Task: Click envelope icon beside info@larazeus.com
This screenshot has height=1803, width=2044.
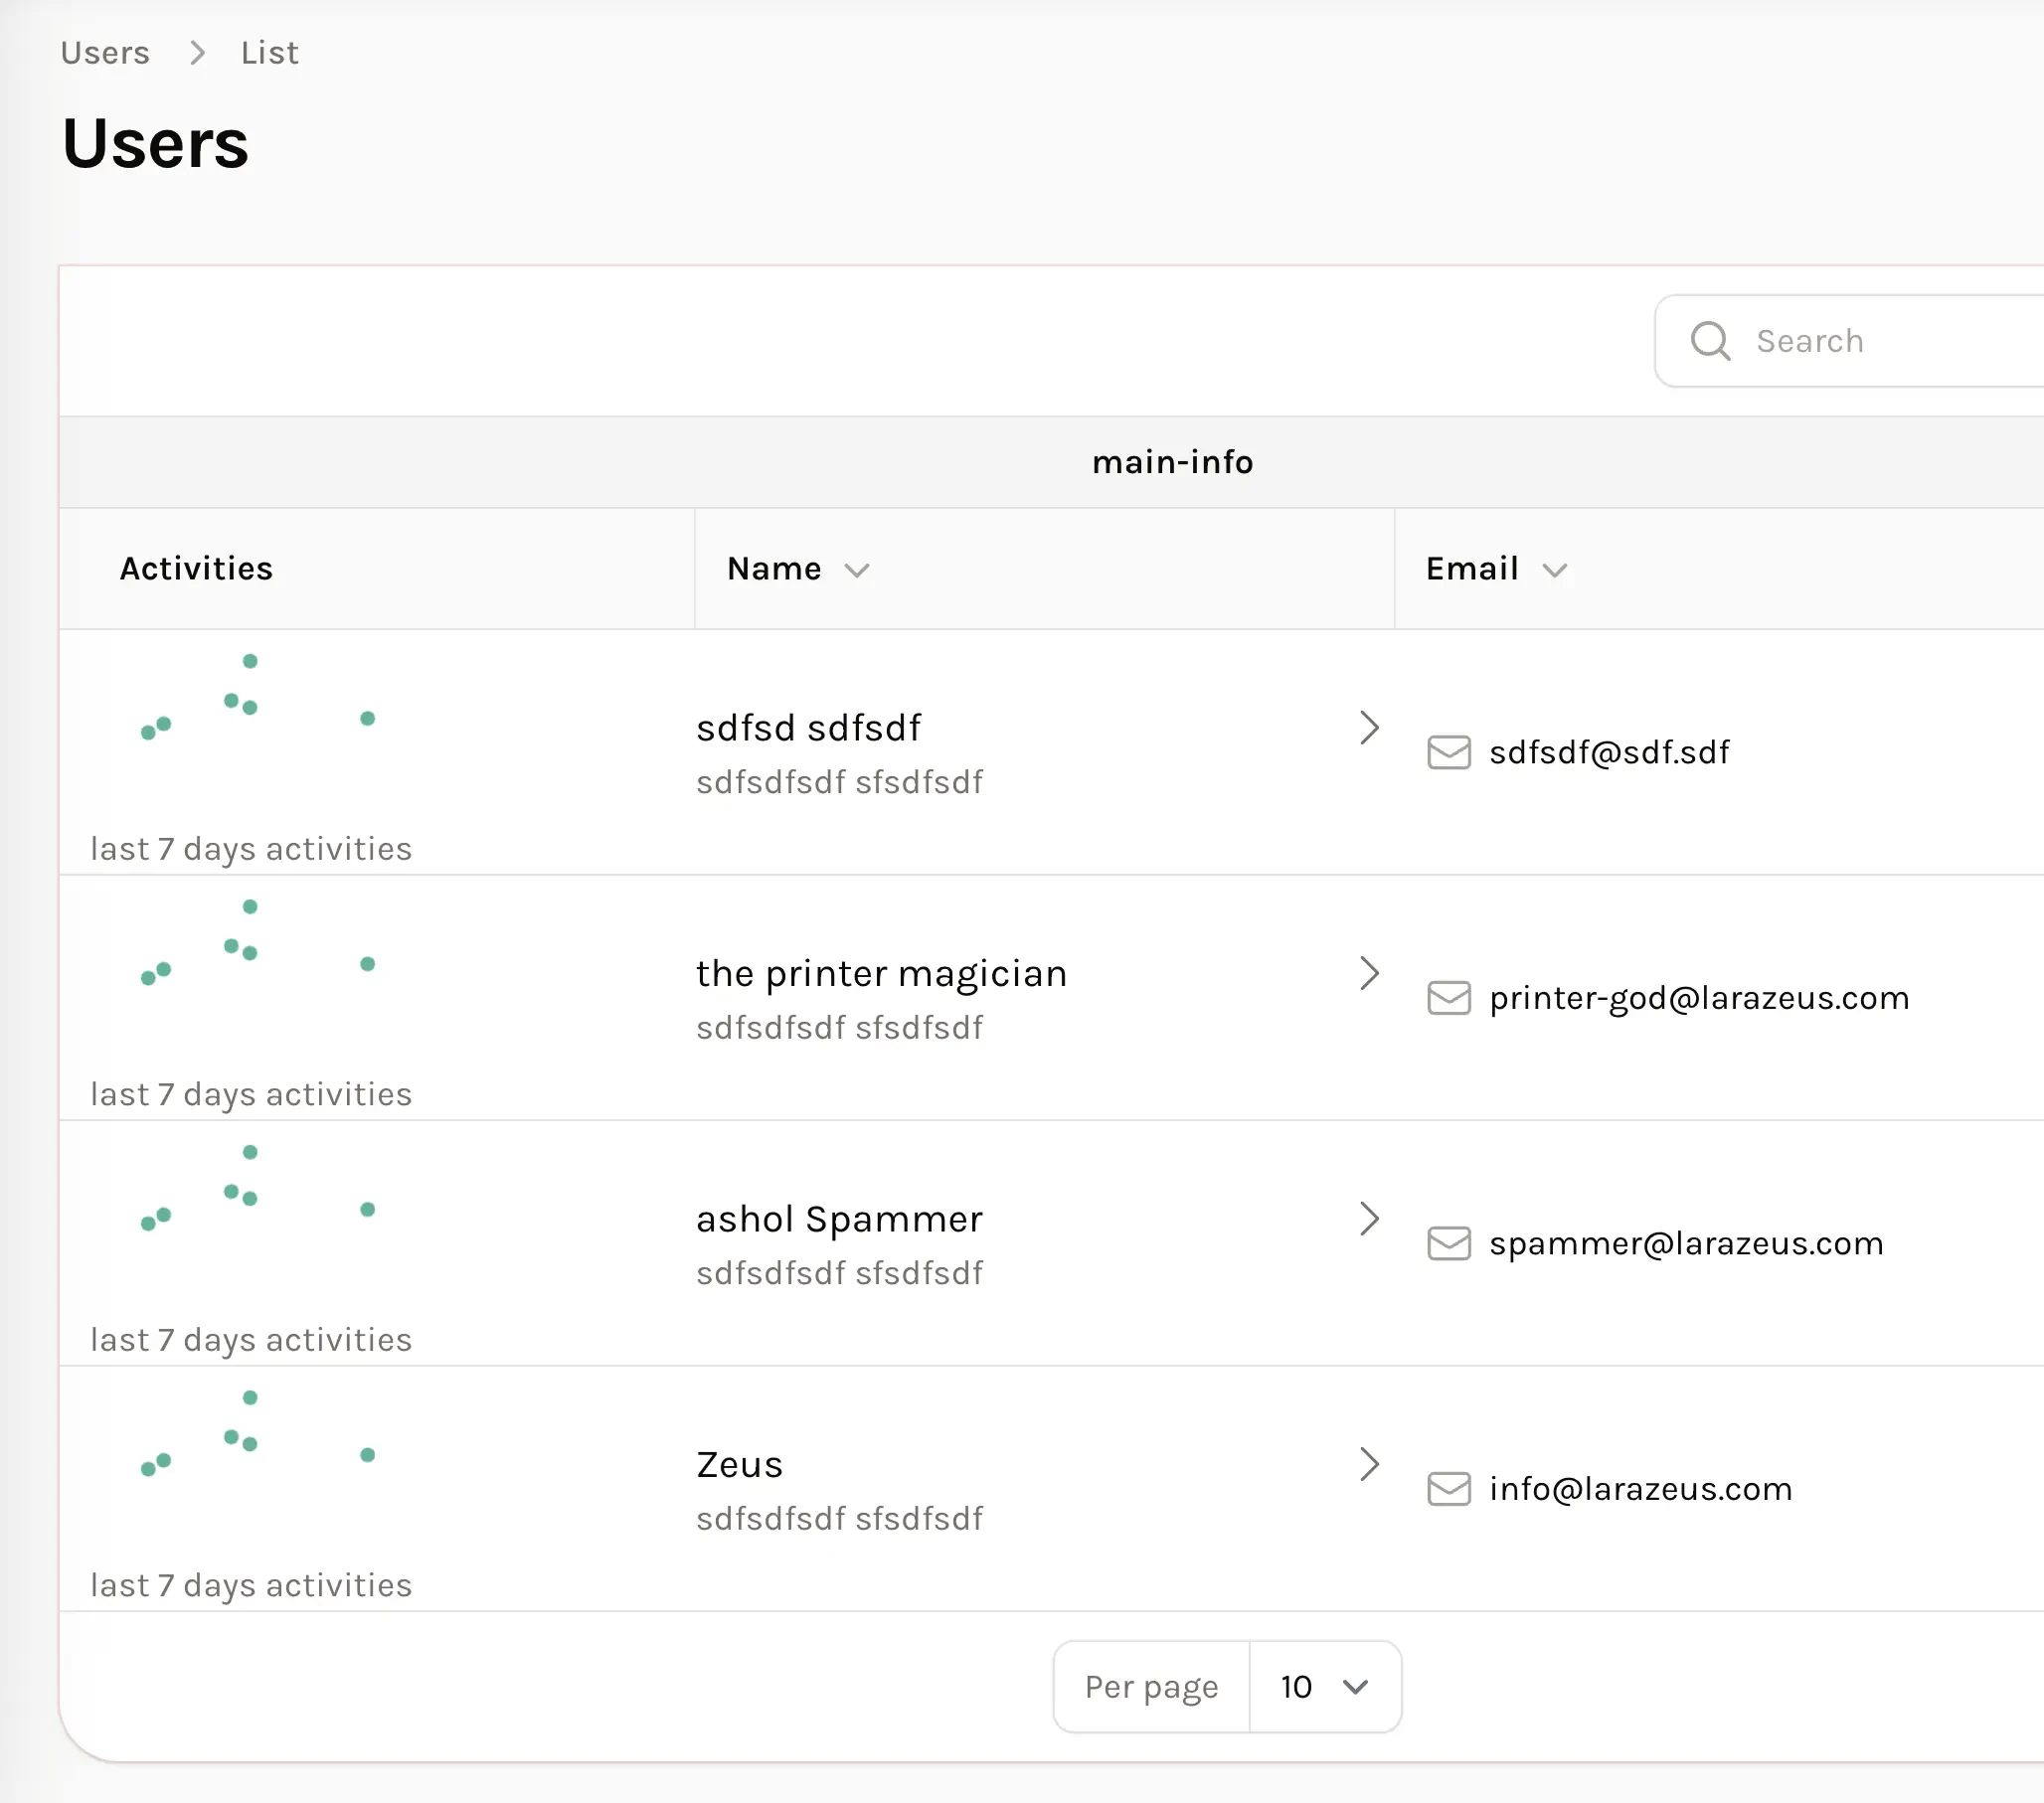Action: 1448,1489
